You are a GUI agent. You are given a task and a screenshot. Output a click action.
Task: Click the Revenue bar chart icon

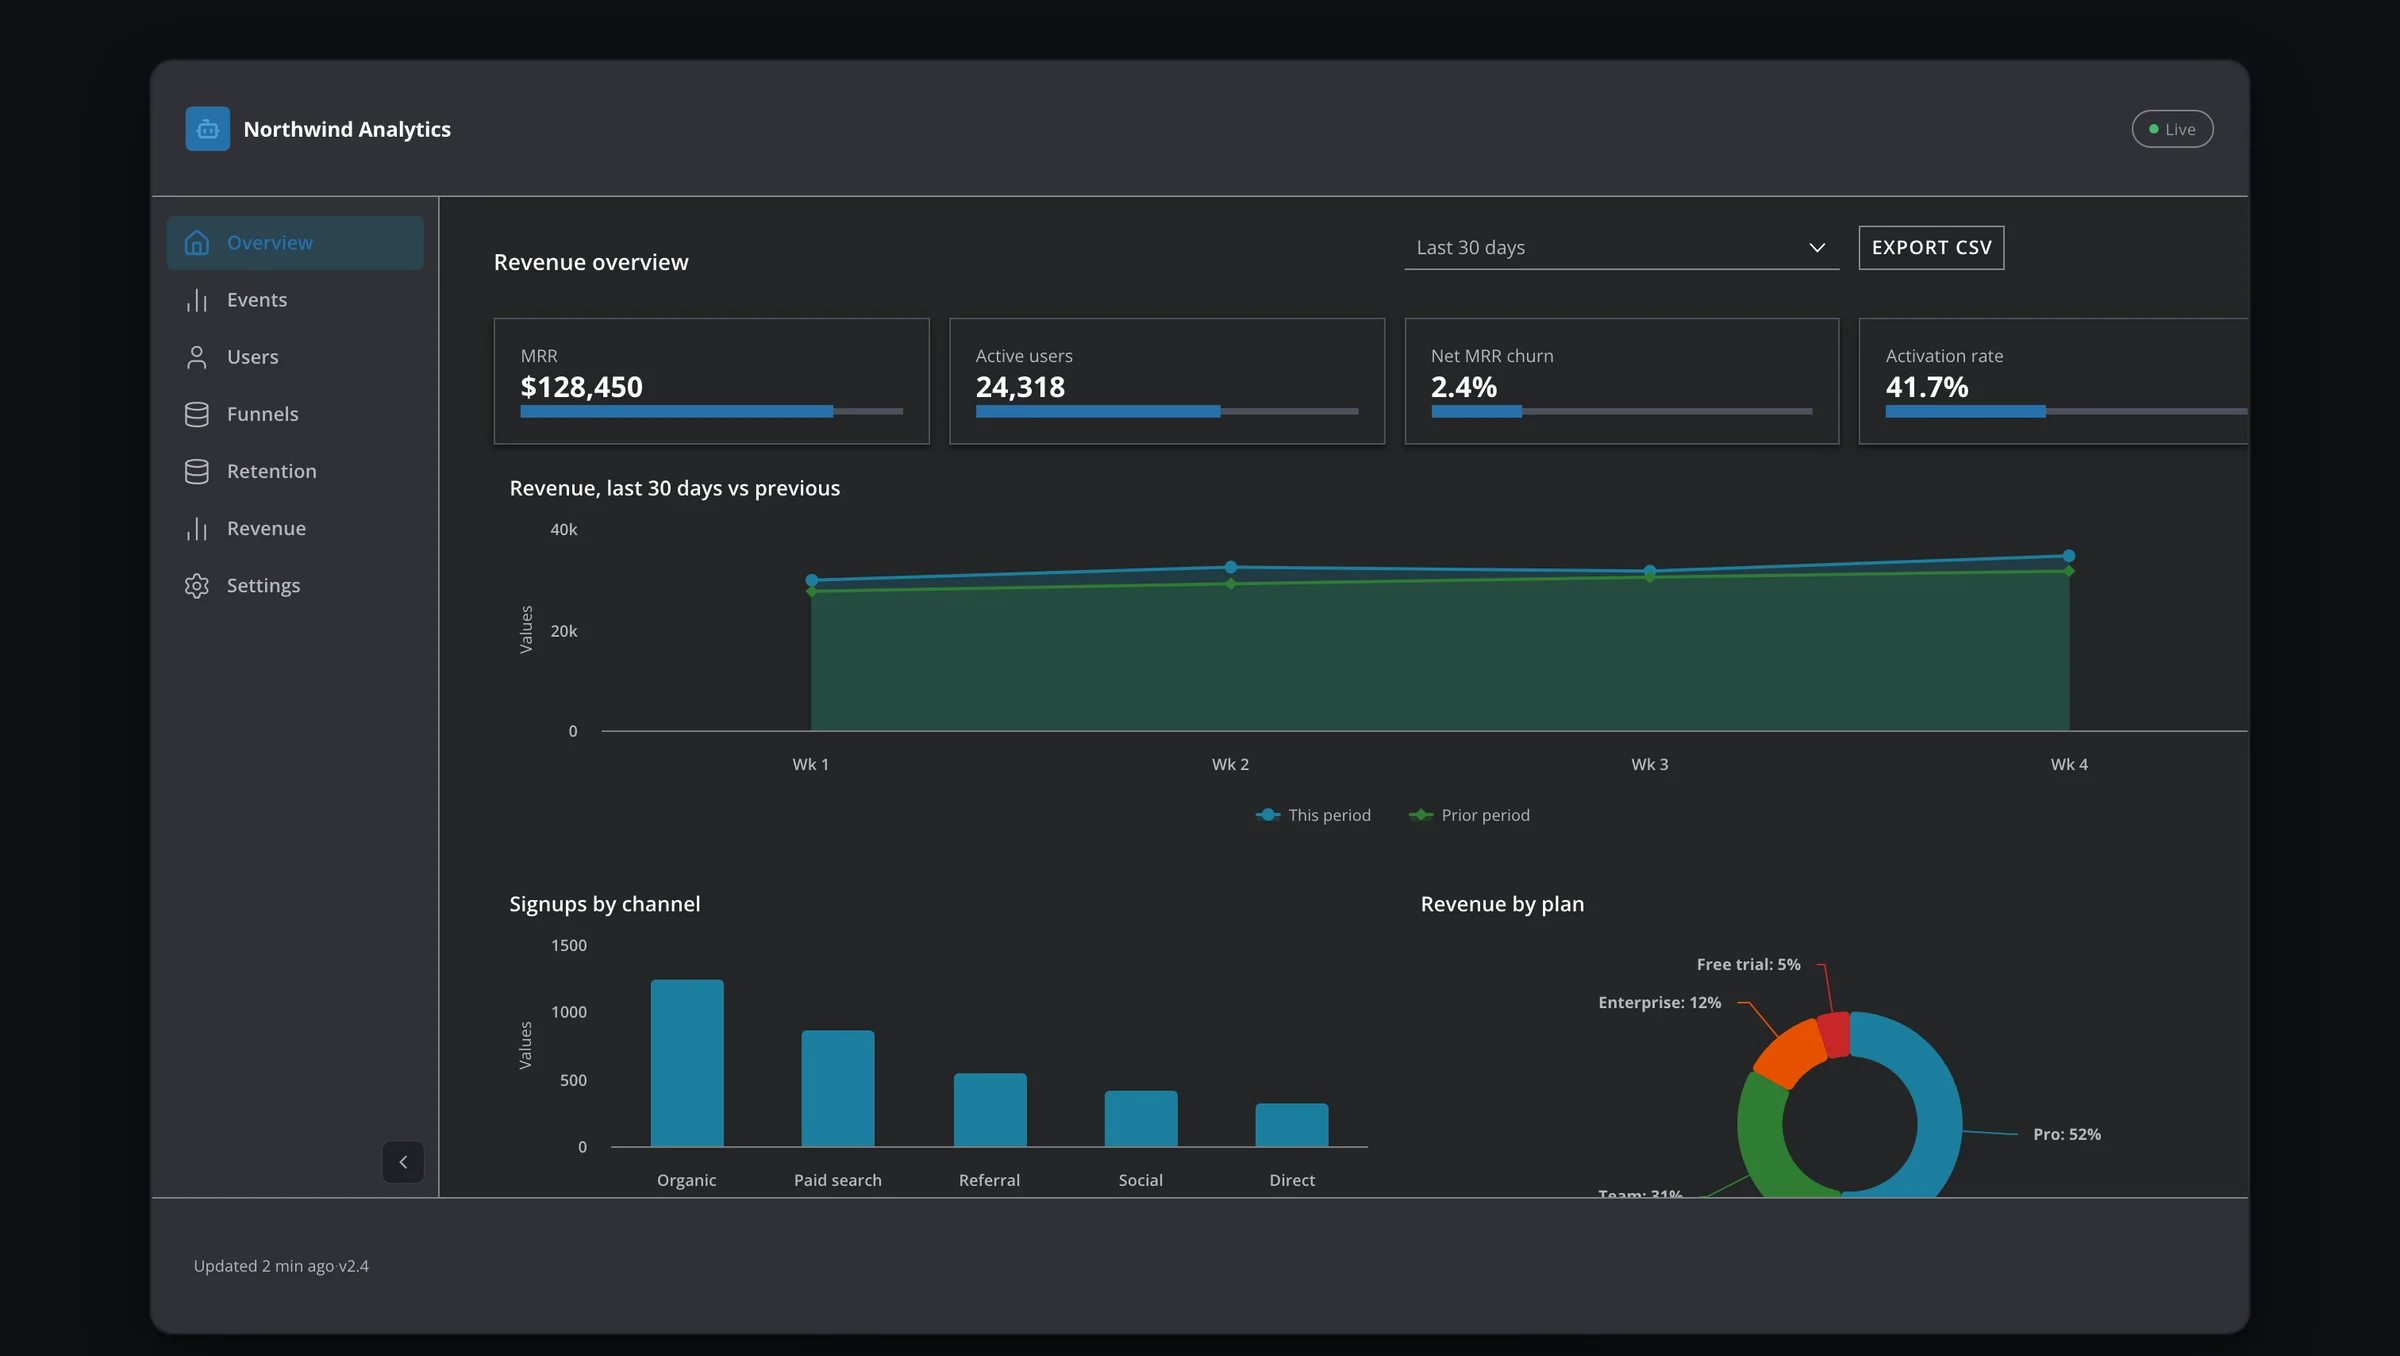[197, 528]
